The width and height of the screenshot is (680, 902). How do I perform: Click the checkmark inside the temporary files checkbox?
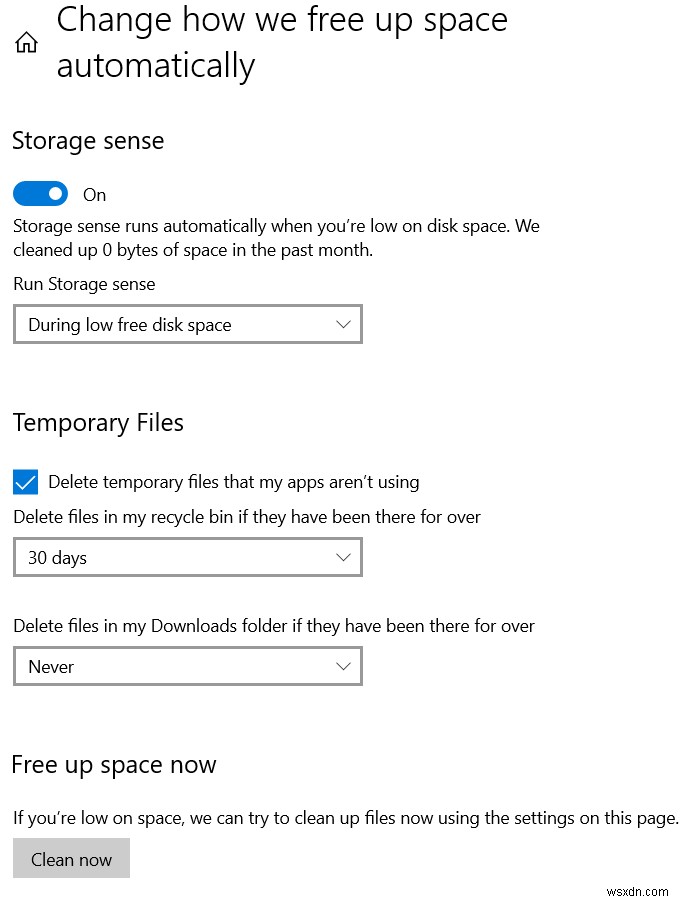(x=25, y=482)
